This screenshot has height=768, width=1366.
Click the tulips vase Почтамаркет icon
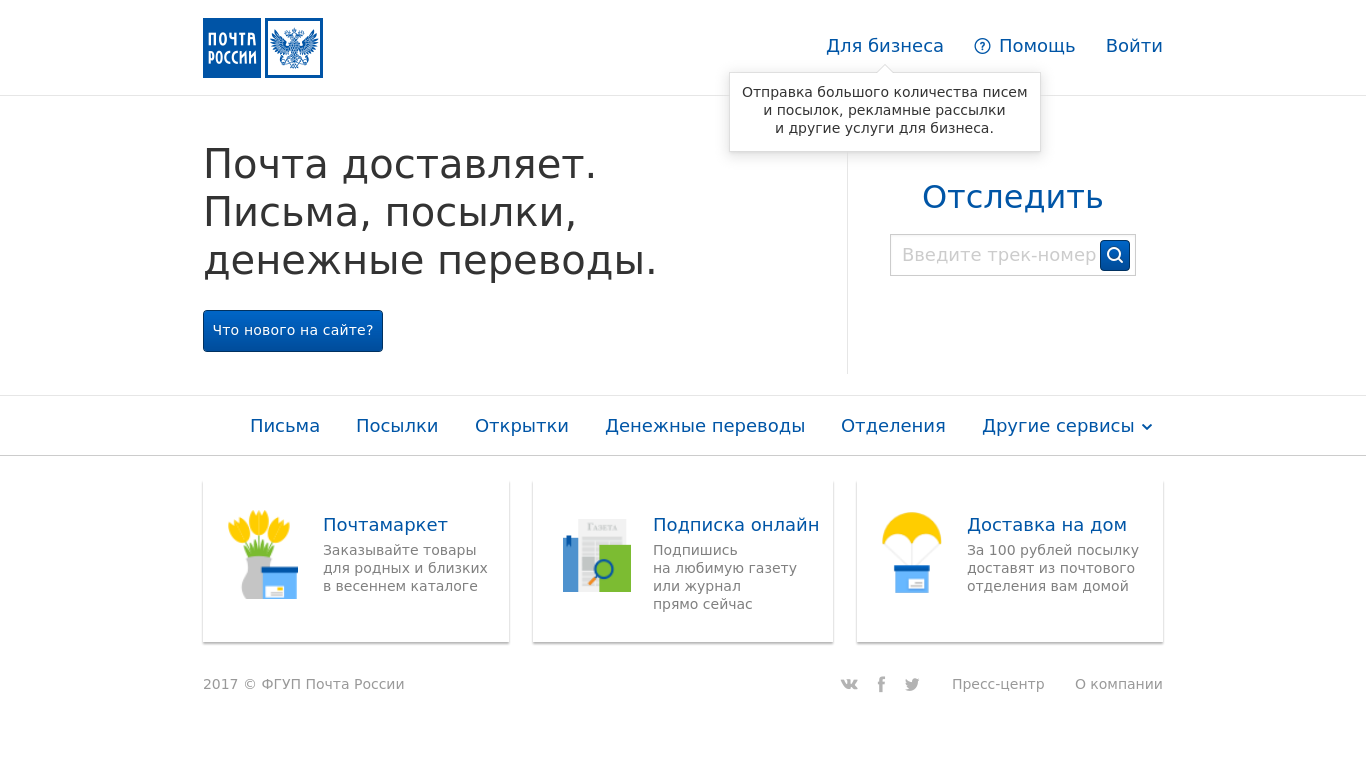(x=263, y=555)
